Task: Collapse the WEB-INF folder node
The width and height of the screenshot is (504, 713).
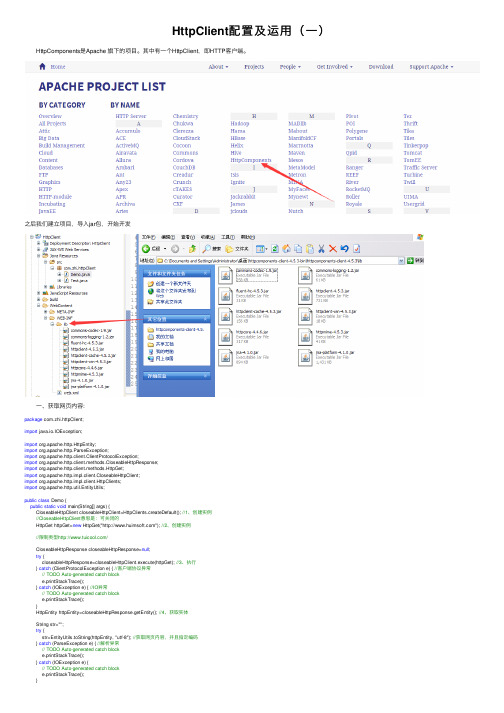Action: [x=45, y=318]
